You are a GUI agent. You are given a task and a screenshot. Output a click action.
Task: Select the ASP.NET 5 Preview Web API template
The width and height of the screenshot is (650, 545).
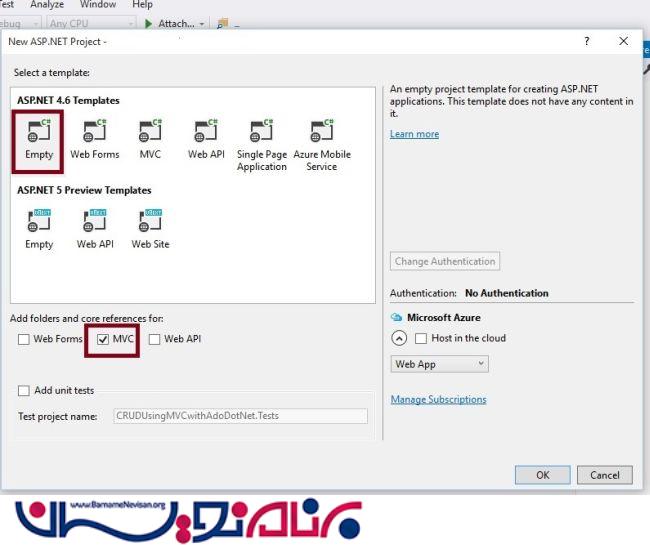[x=95, y=229]
